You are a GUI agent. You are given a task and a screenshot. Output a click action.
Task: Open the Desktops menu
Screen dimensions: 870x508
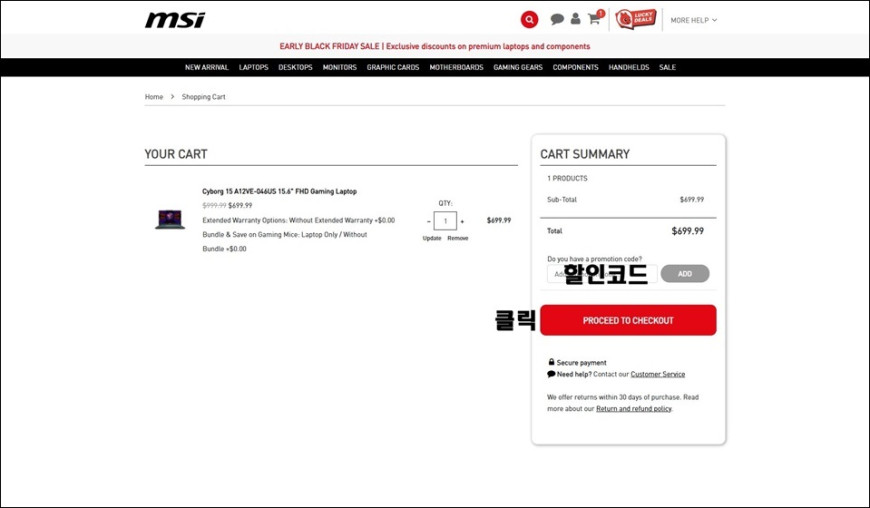click(295, 67)
